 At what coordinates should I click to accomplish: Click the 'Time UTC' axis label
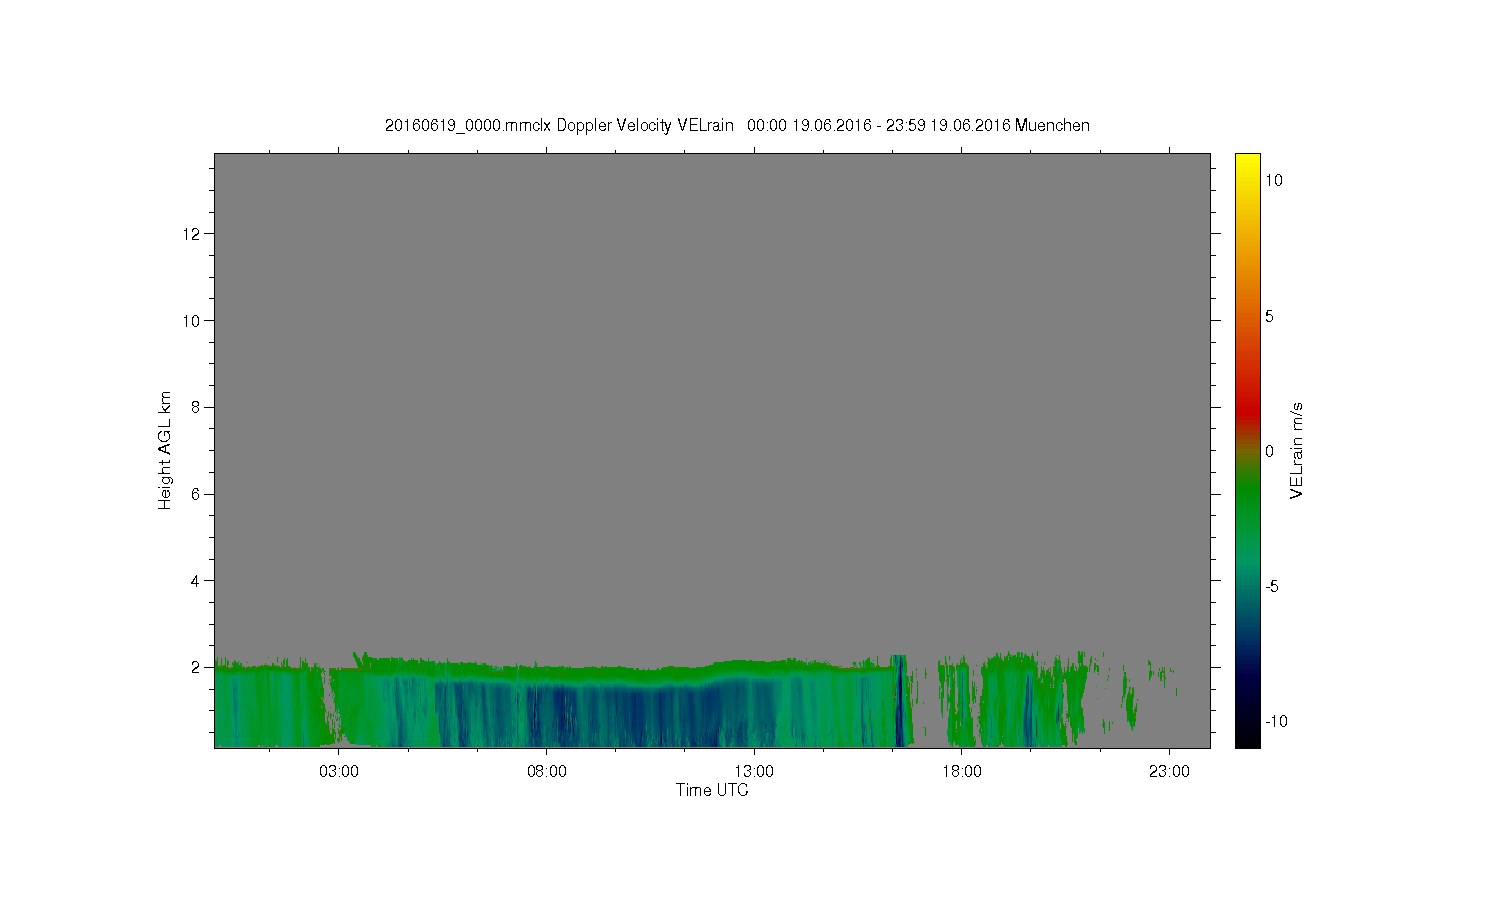tap(712, 790)
